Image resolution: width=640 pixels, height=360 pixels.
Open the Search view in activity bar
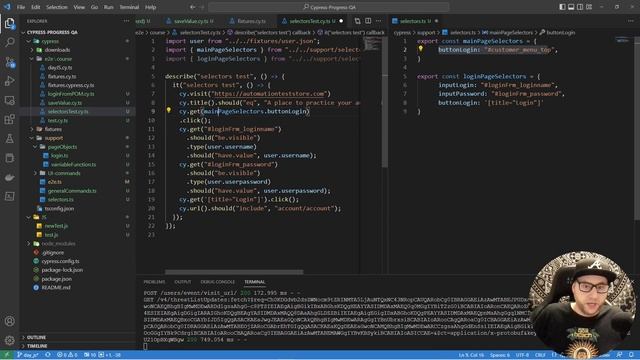[x=10, y=42]
